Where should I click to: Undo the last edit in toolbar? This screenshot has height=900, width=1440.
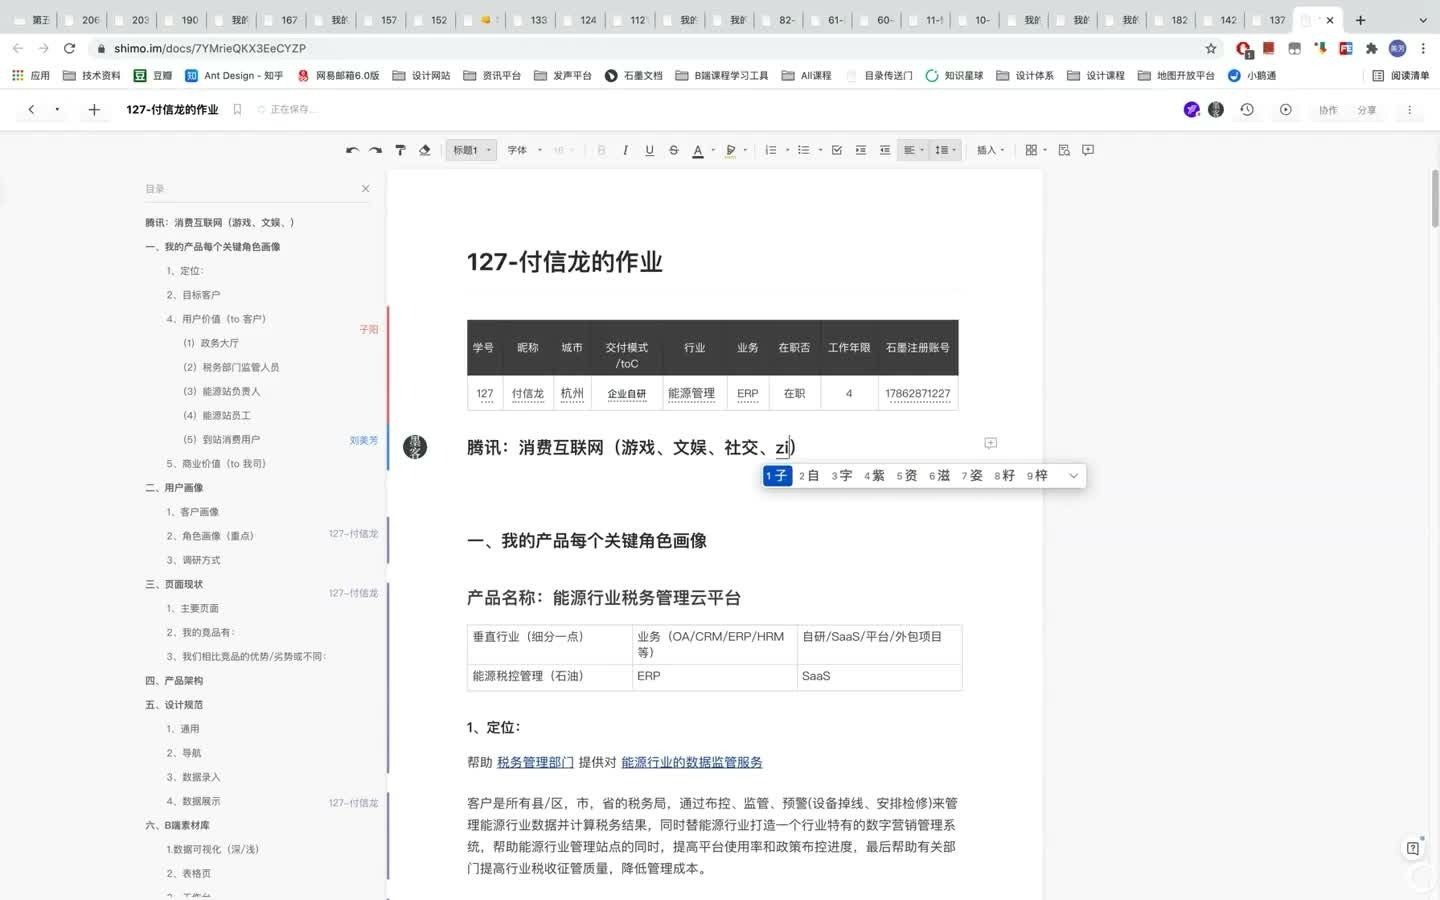pos(352,150)
